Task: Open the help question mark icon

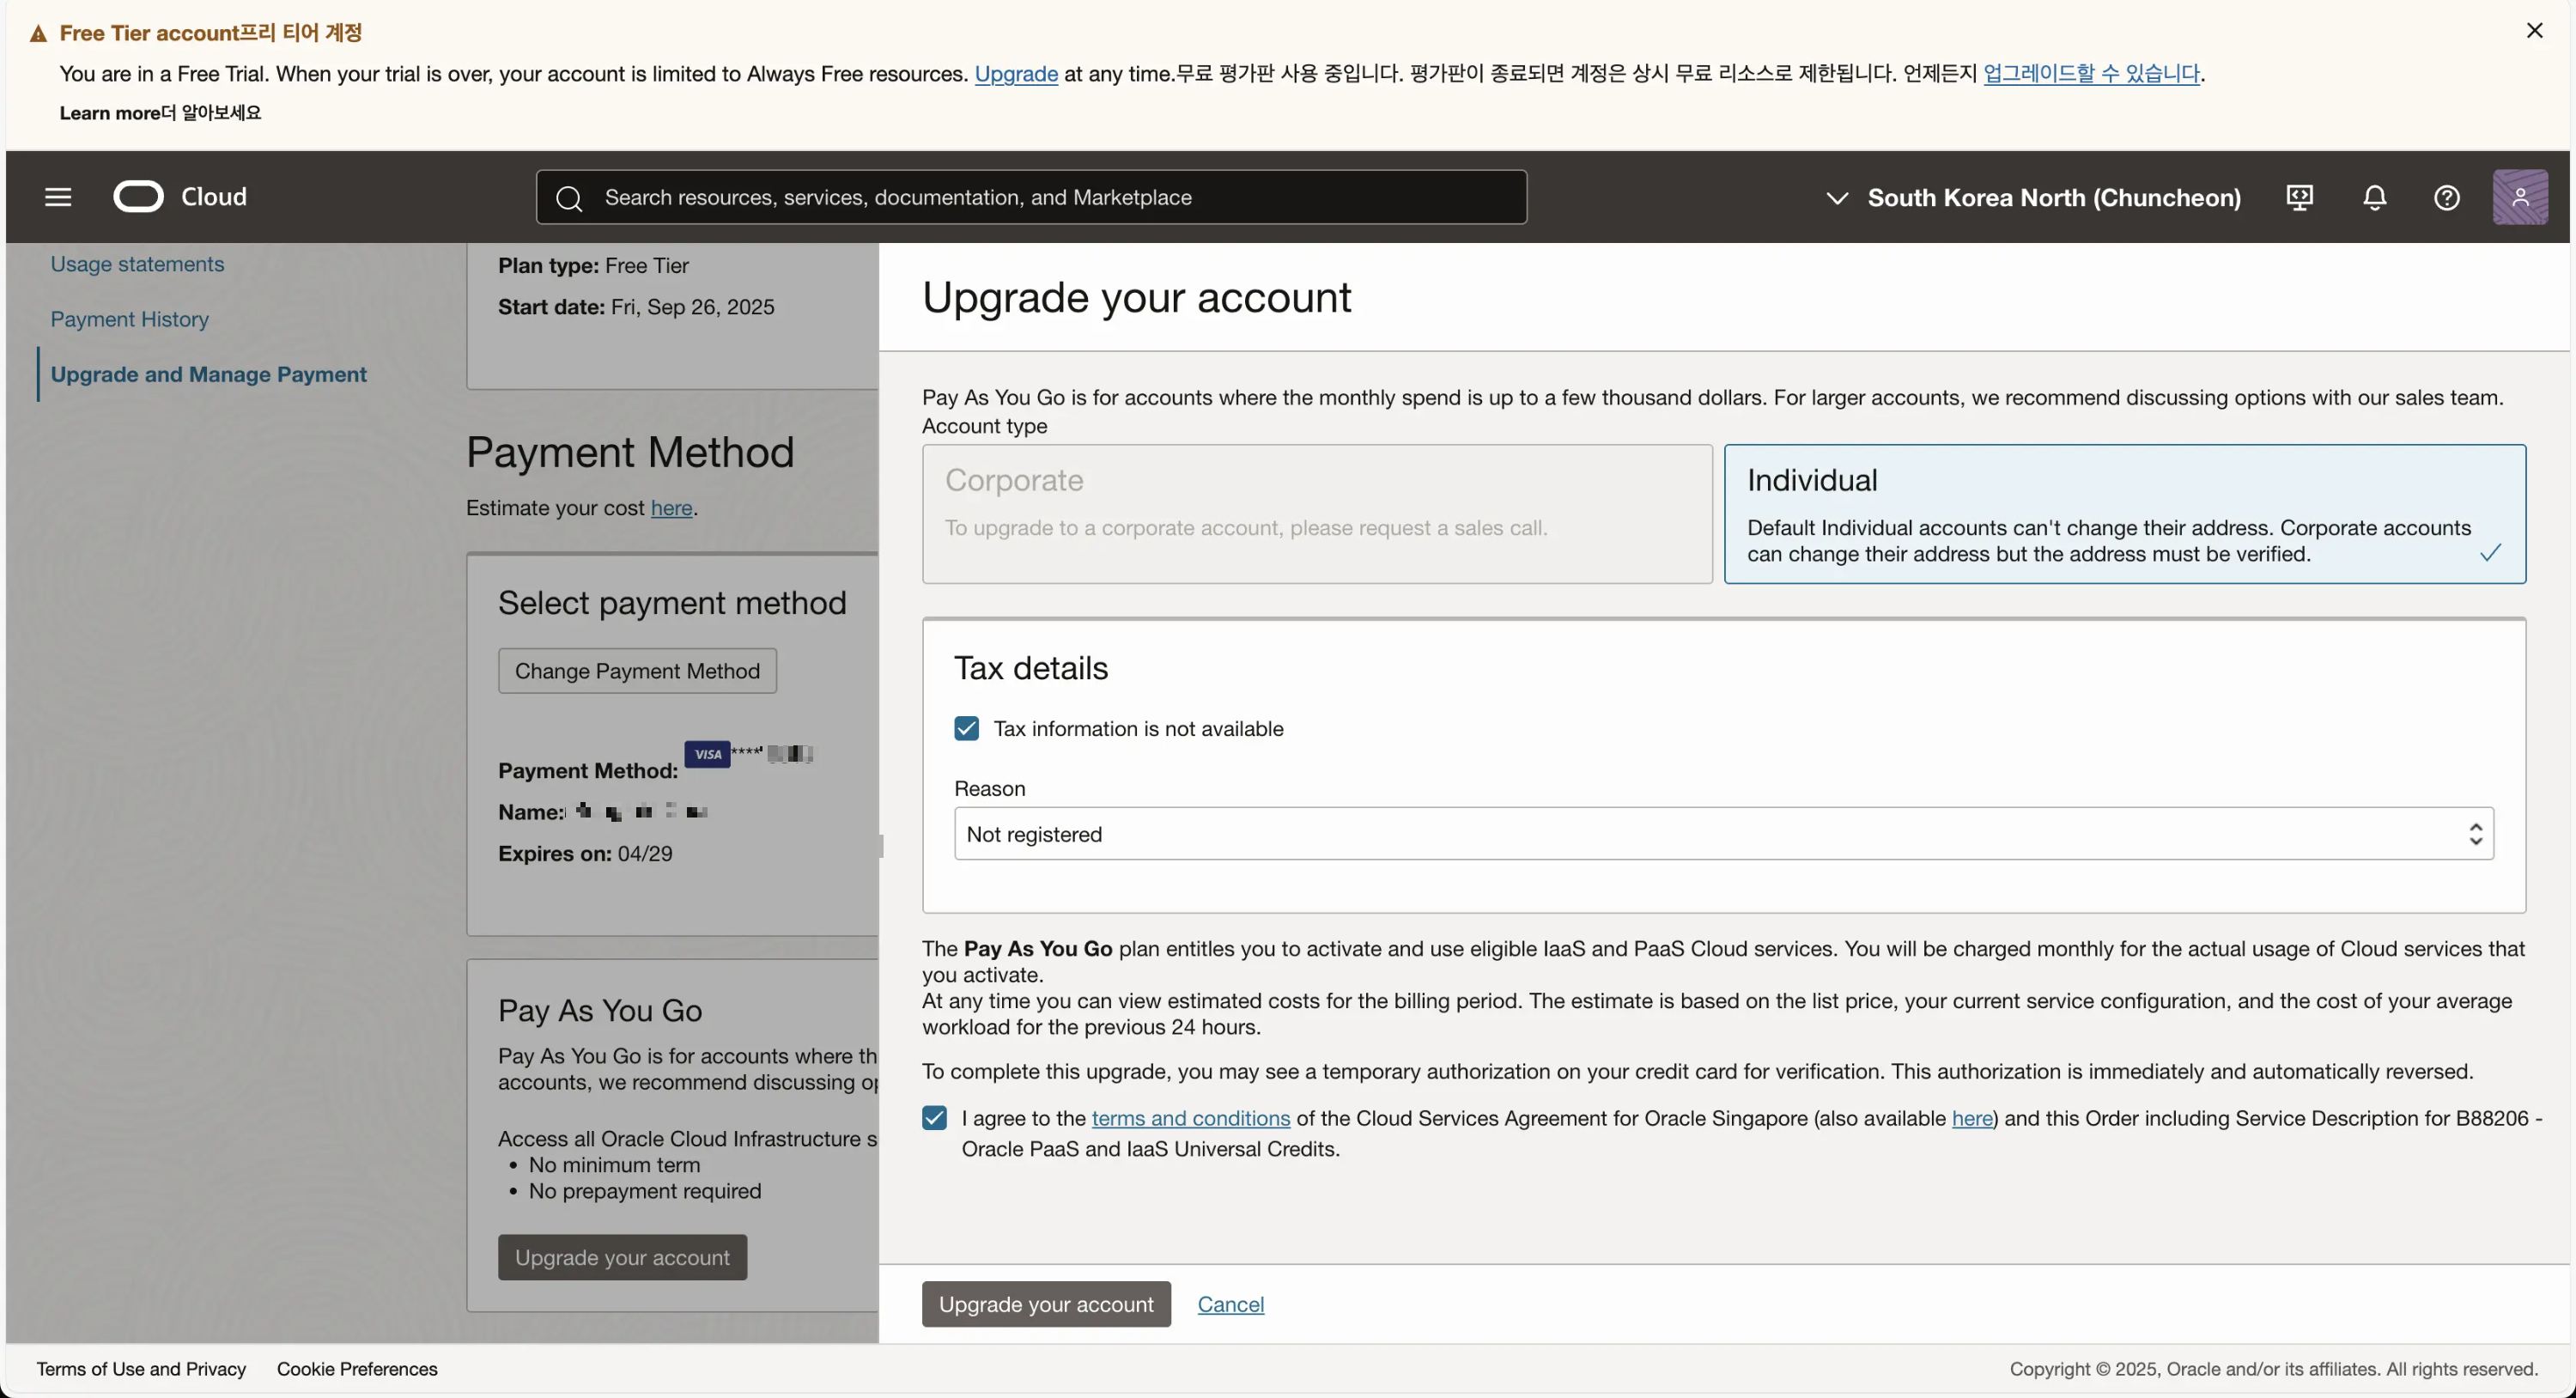Action: click(2446, 197)
